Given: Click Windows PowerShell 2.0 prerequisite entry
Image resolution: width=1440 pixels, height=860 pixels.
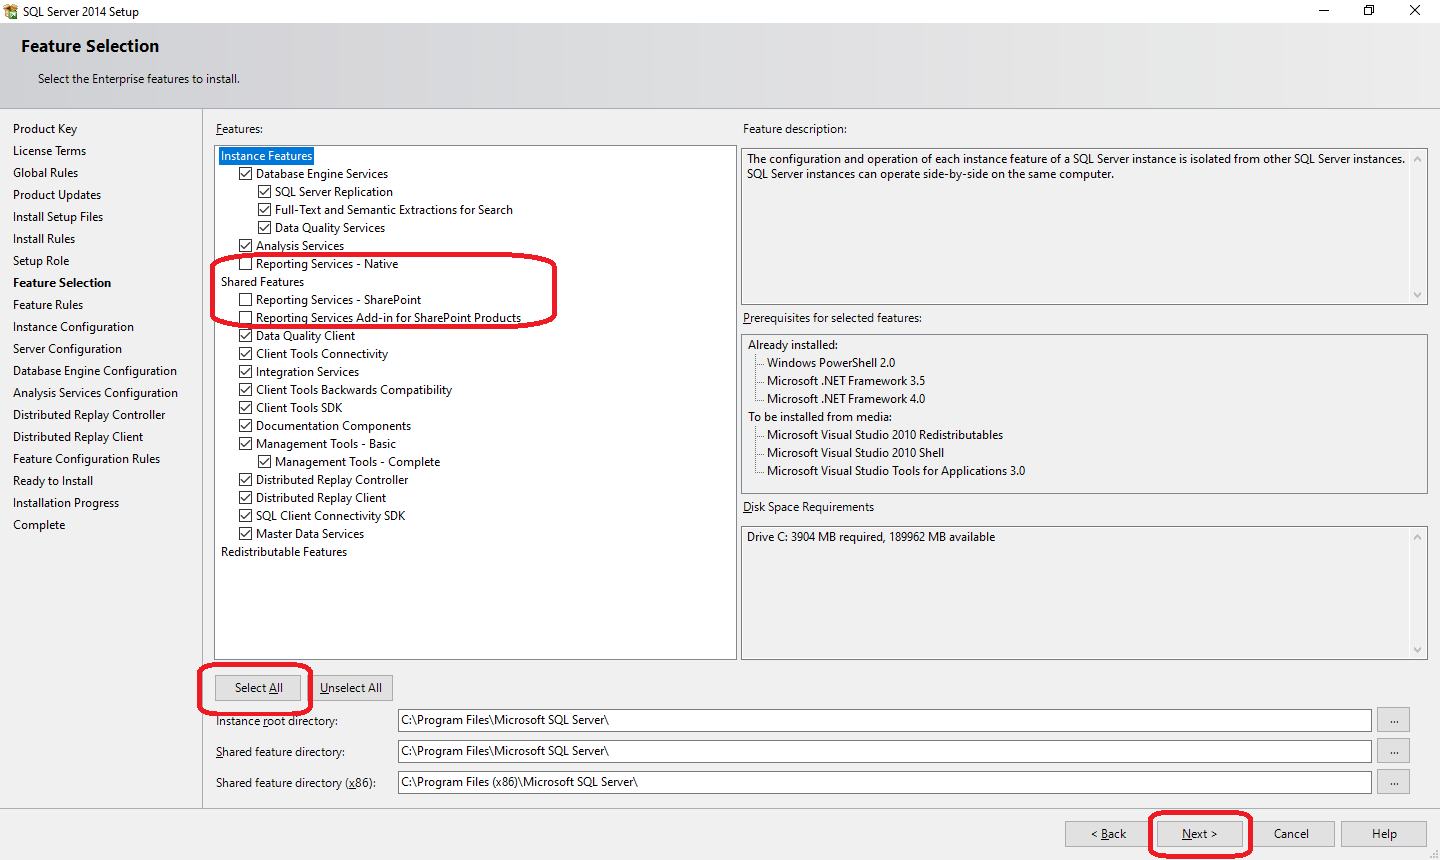Looking at the screenshot, I should pos(831,363).
